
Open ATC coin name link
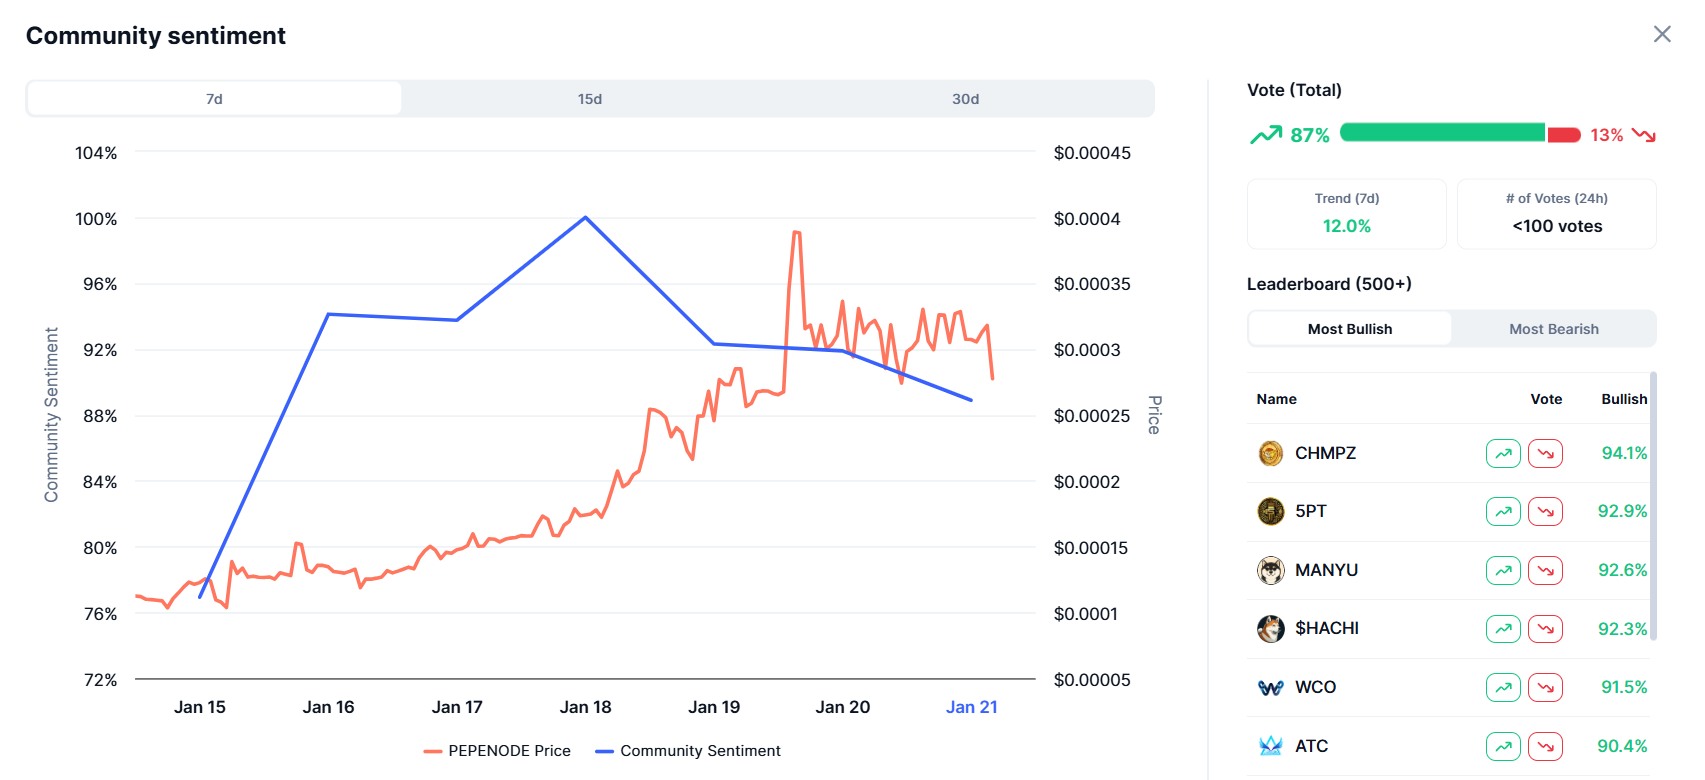point(1312,746)
